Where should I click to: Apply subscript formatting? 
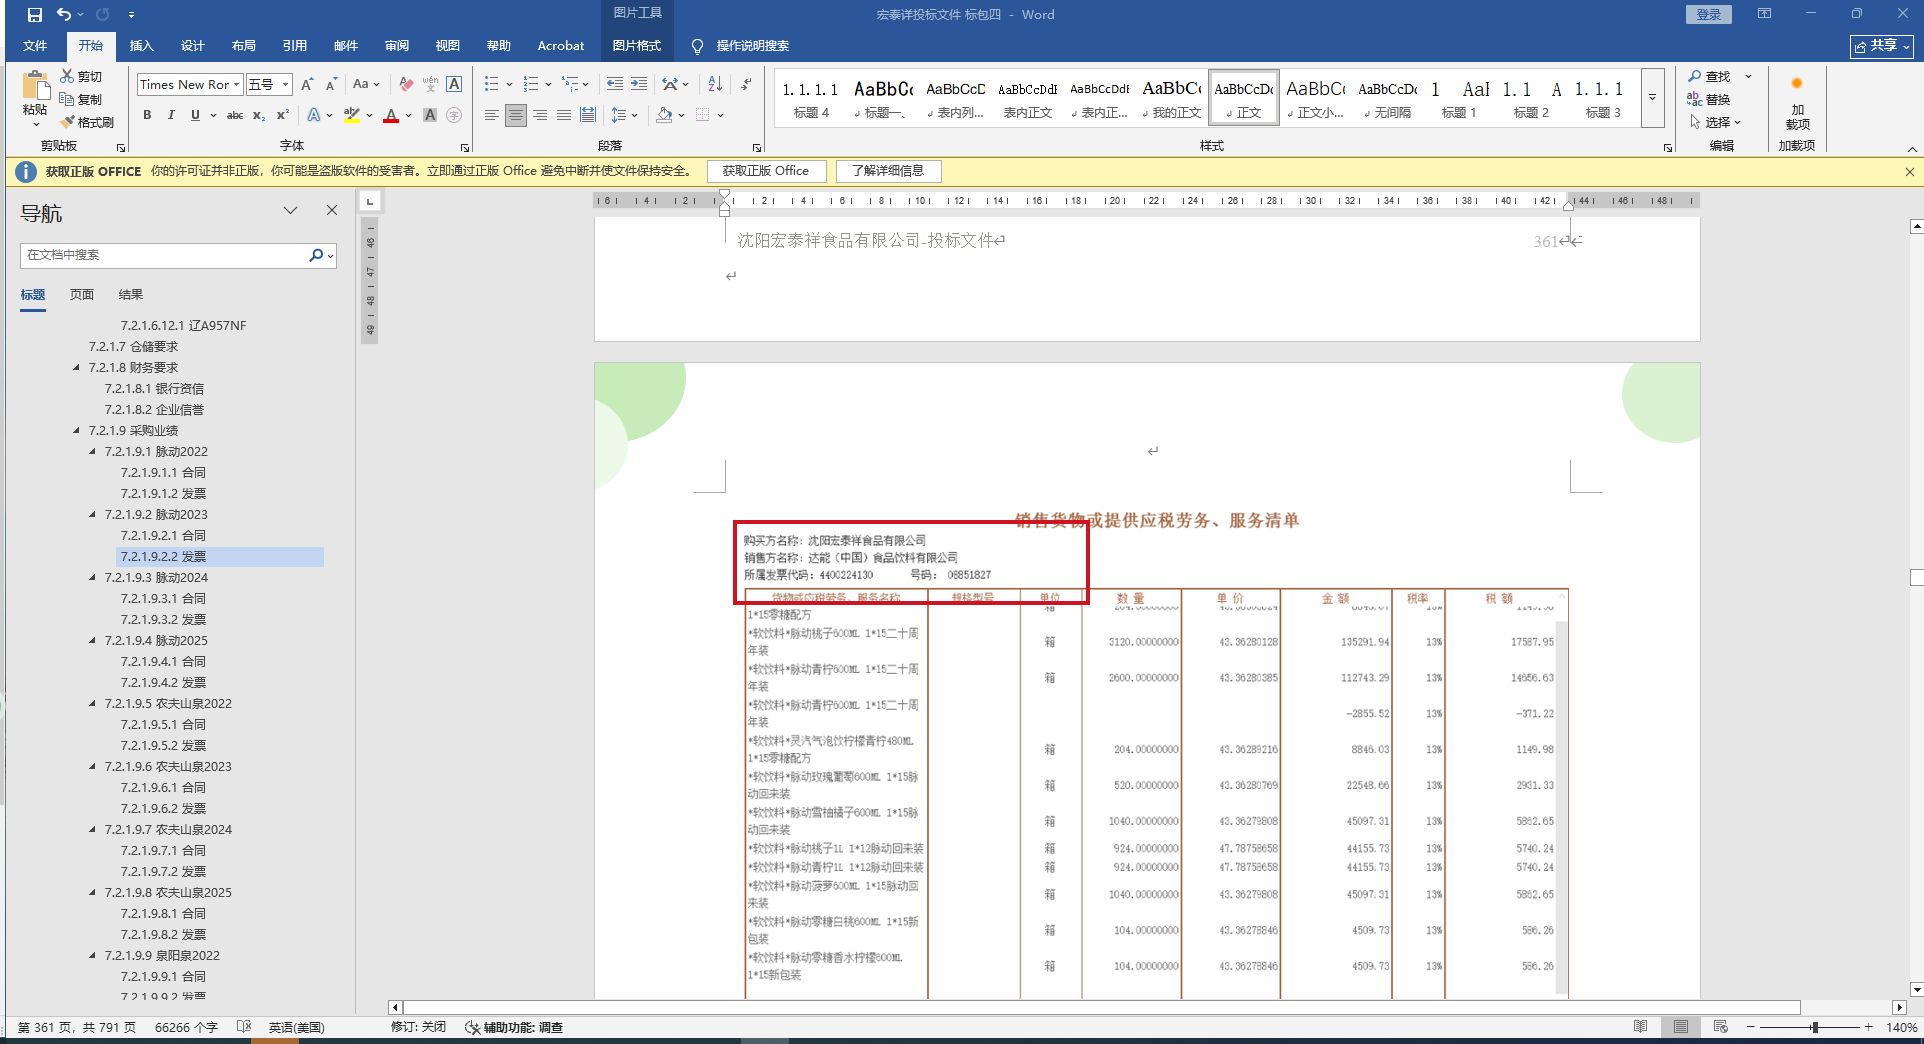tap(259, 116)
